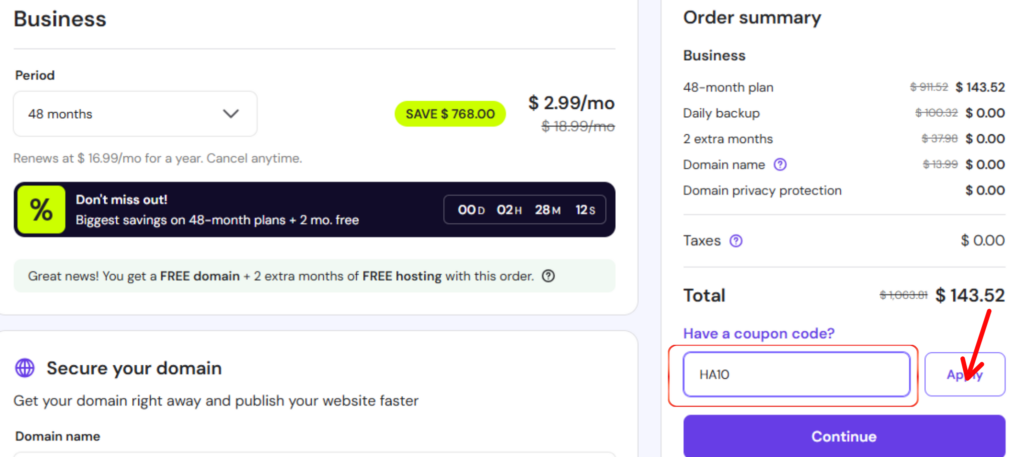Click the Order summary heading
This screenshot has width=1024, height=457.
[751, 18]
